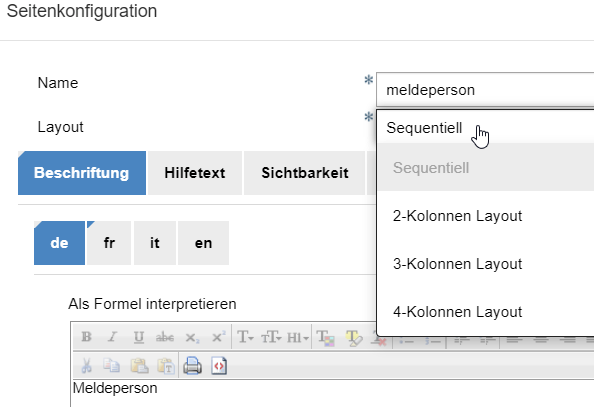Viewport: 594px width, 407px height.
Task: Paste as plain text icon
Action: [x=166, y=366]
